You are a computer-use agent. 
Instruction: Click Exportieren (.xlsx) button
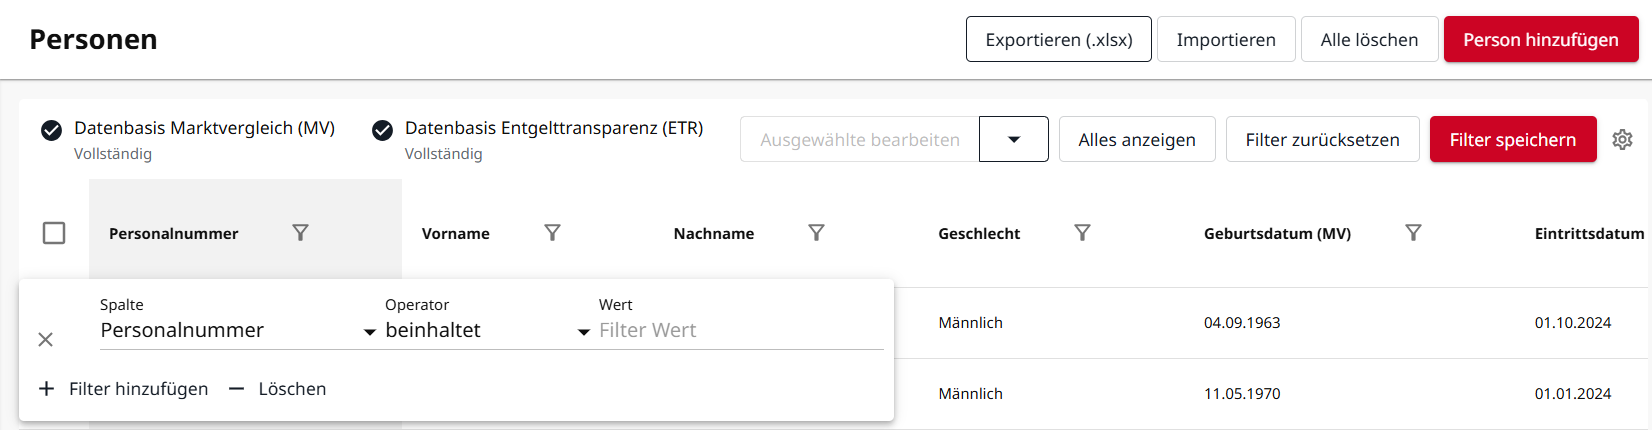[x=1059, y=40]
